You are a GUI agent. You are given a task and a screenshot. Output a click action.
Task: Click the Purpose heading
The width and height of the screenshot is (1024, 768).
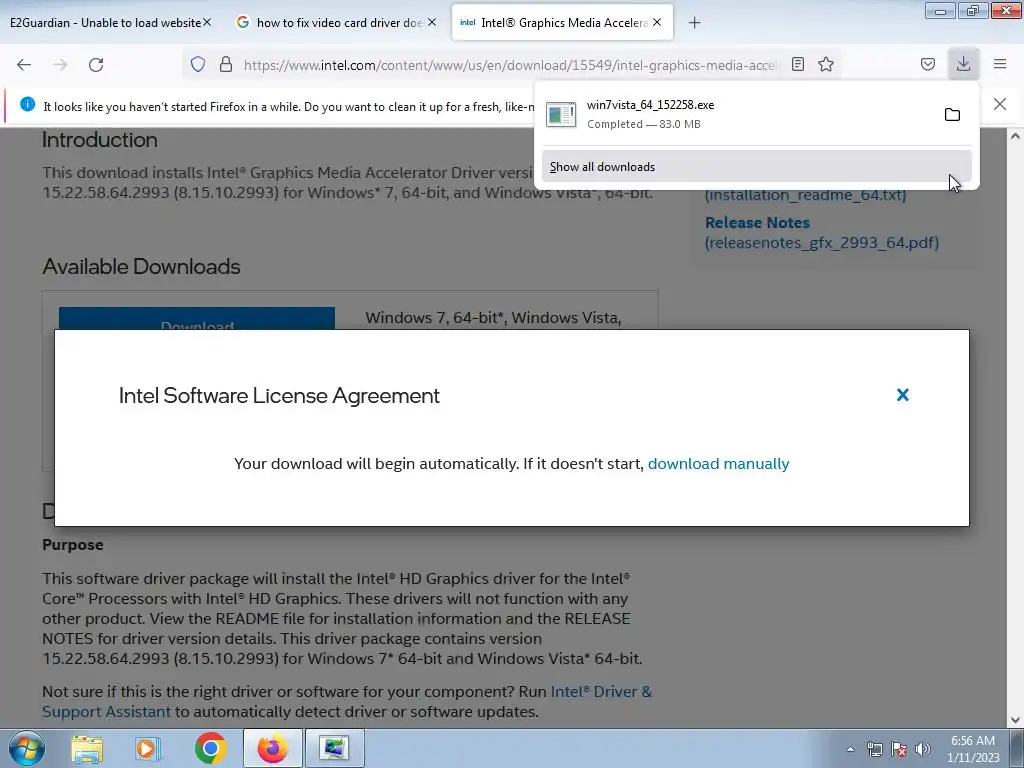[72, 545]
